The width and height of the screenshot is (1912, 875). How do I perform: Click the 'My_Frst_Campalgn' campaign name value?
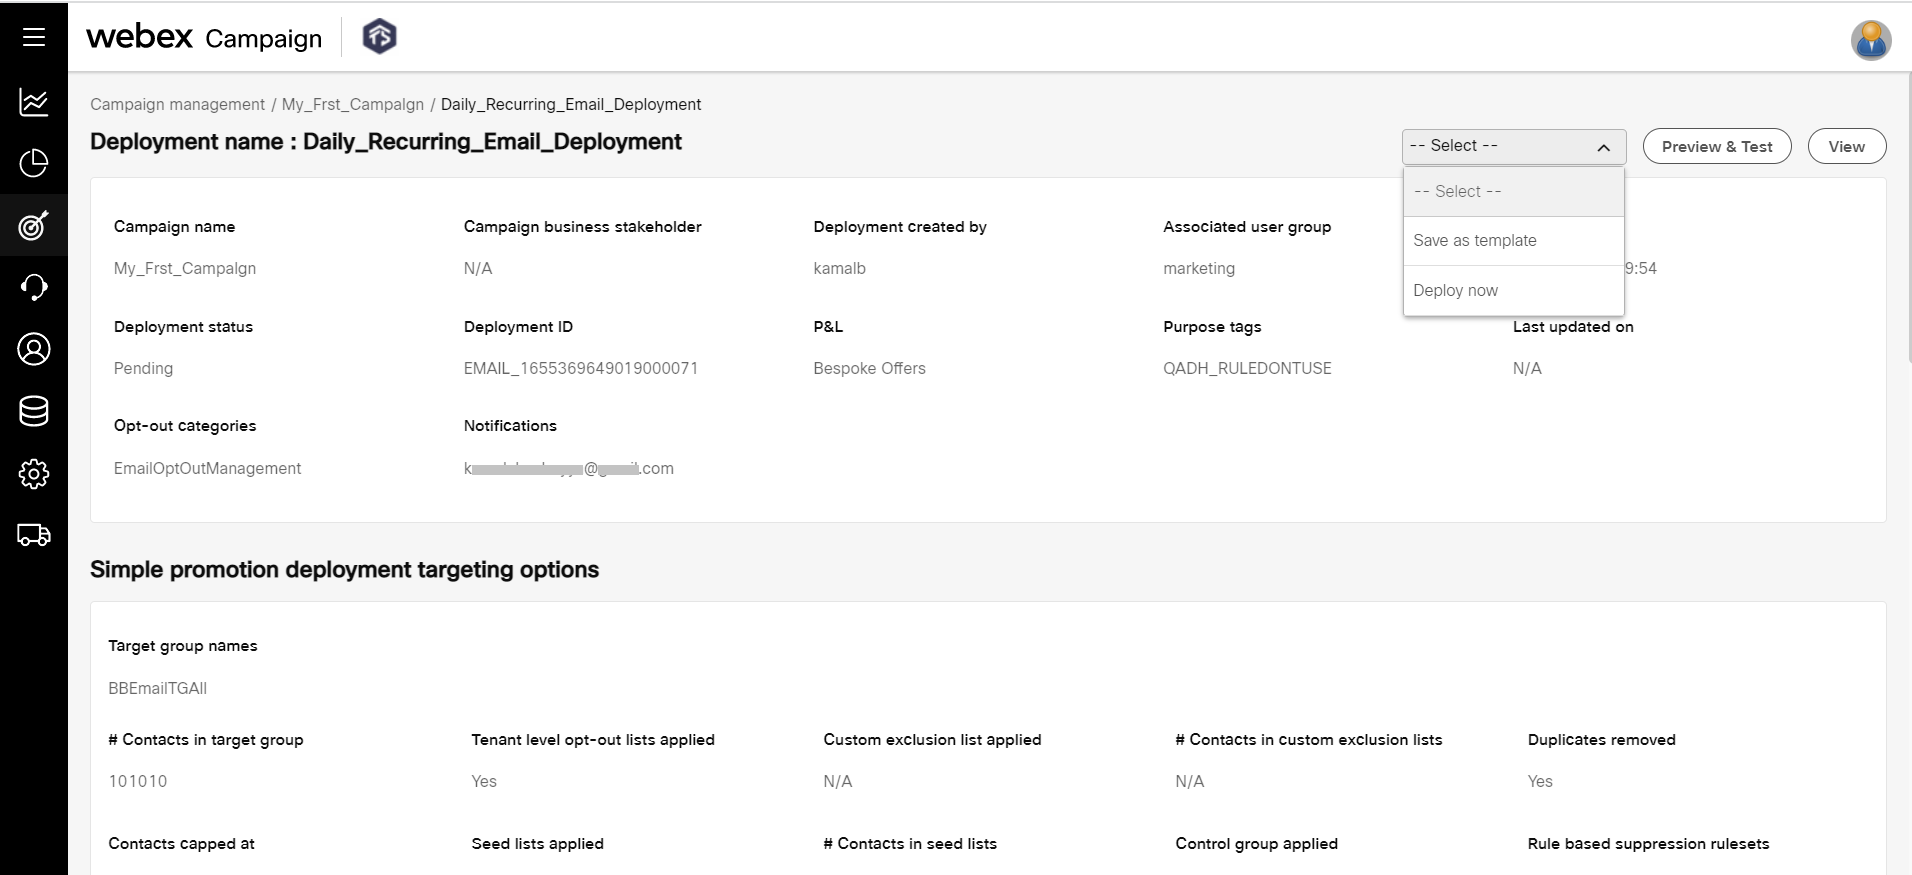click(185, 268)
